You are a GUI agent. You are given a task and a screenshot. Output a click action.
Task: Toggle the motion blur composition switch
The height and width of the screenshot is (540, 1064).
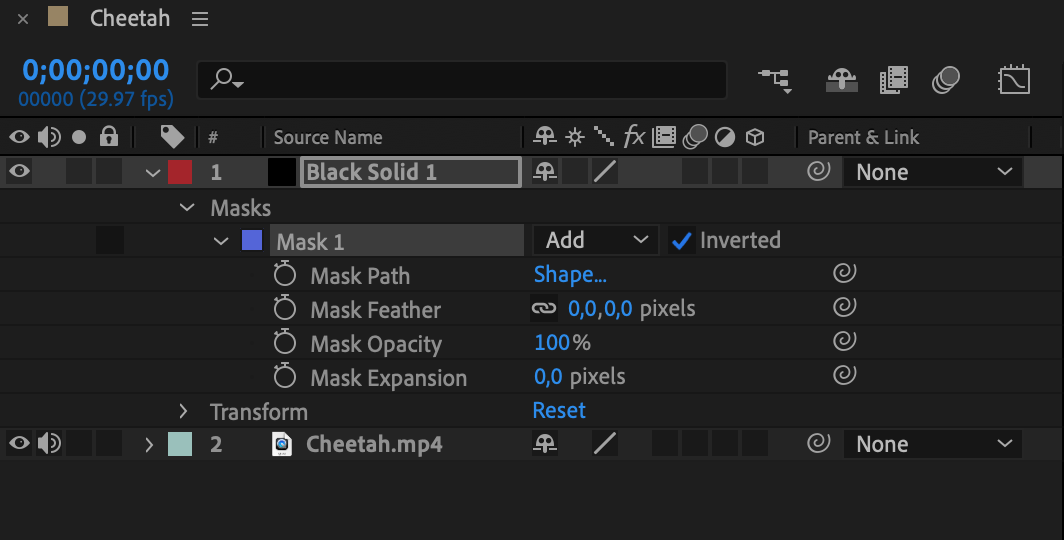coord(945,79)
